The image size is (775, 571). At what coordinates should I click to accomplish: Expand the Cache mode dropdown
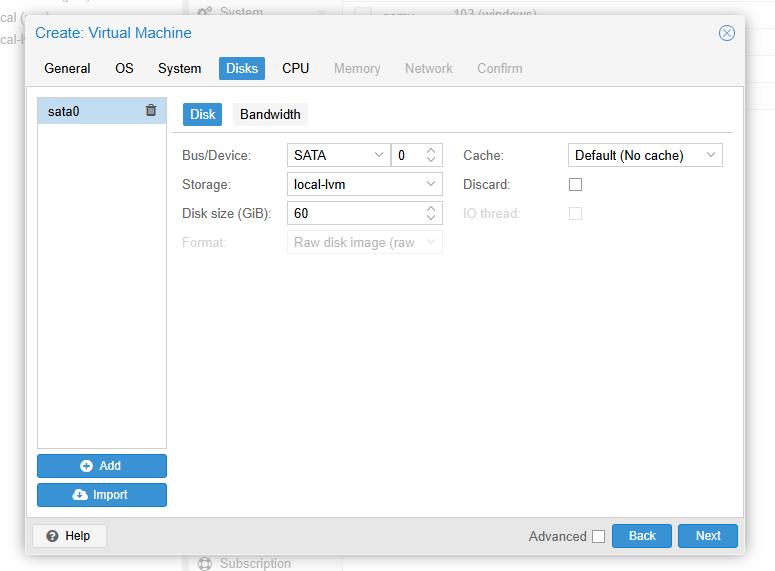click(x=711, y=155)
